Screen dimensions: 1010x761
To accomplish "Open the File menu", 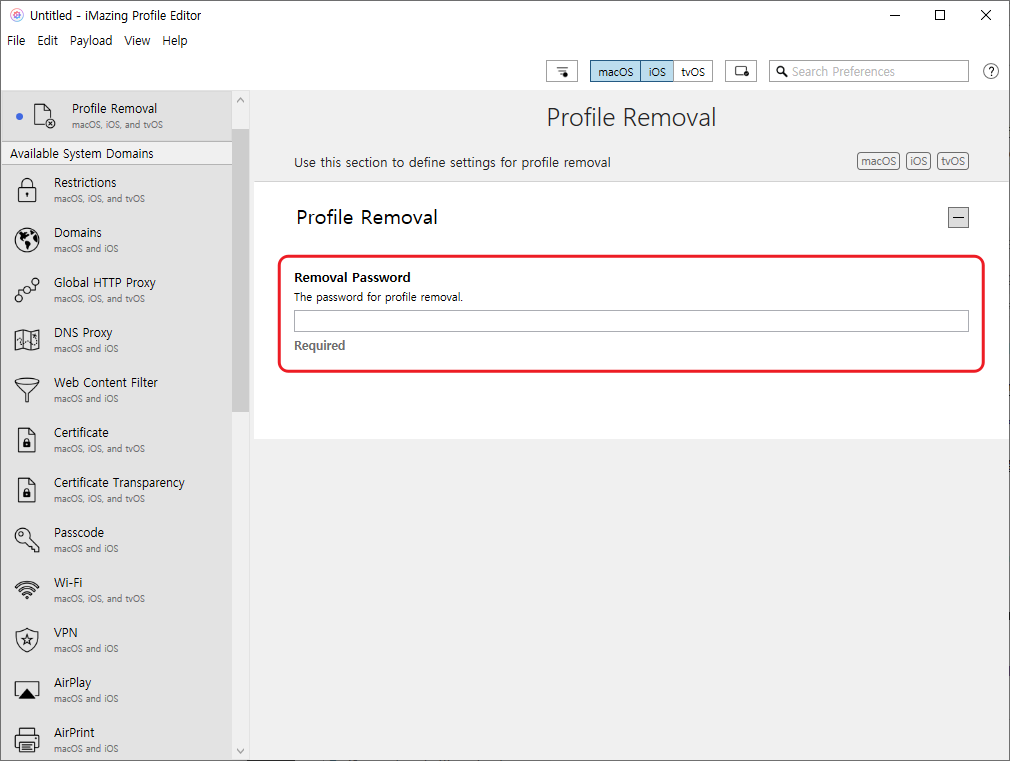I will (x=16, y=40).
